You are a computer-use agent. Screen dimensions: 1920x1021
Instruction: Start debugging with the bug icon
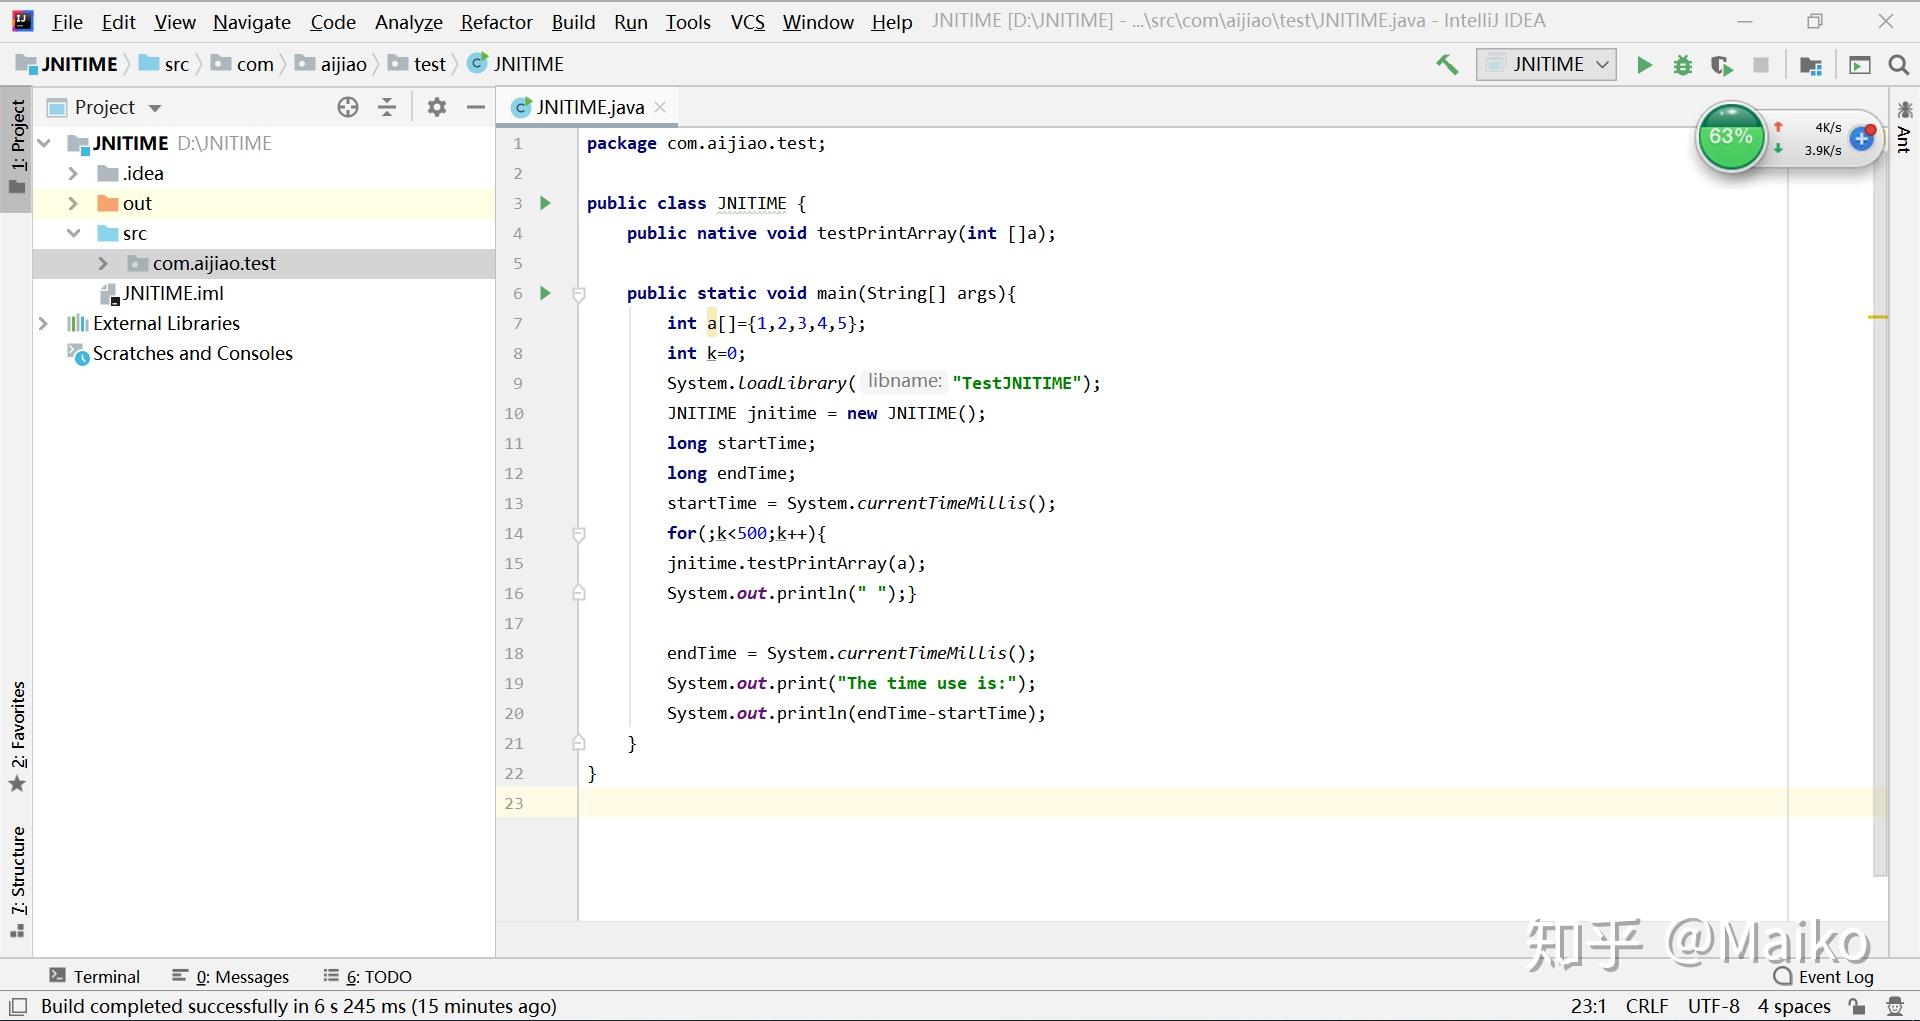(1683, 65)
